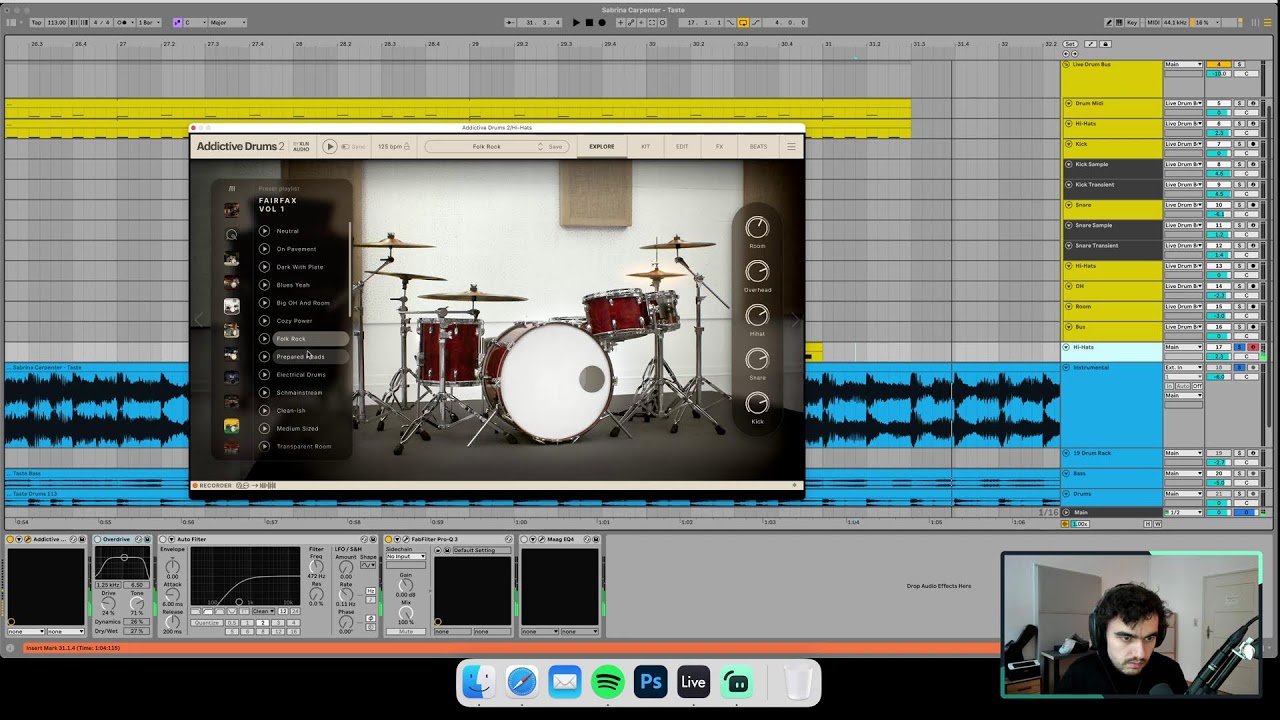The image size is (1280, 720).
Task: Click the kick drum in kit view
Action: pos(547,380)
